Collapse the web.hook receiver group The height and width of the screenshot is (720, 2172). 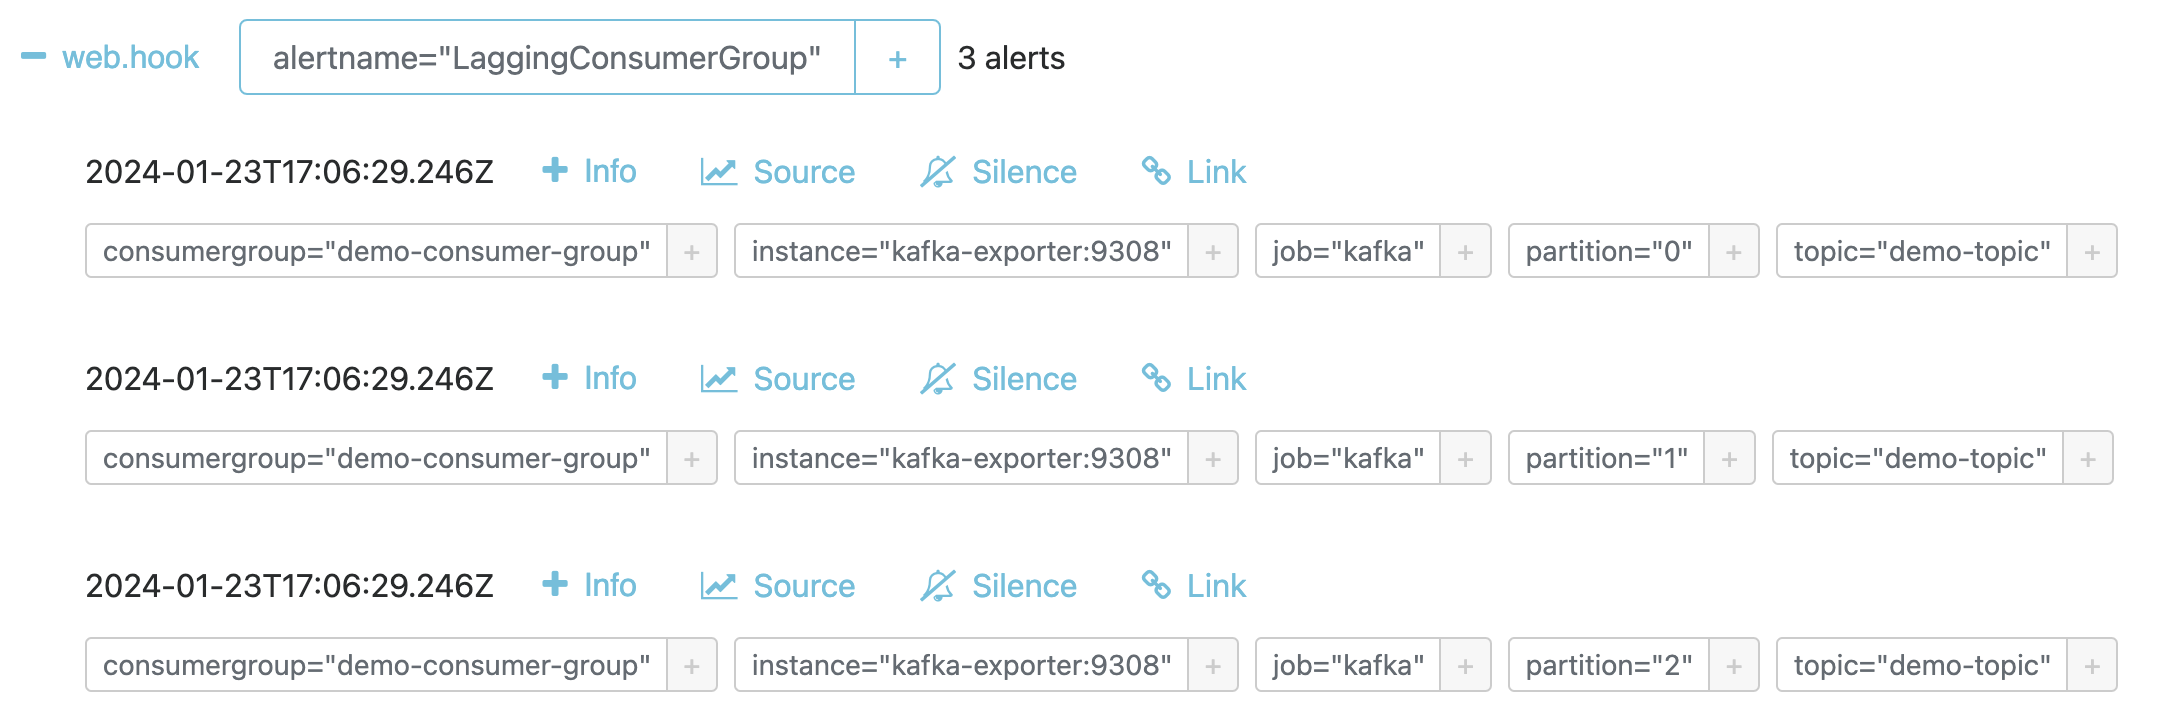(34, 56)
